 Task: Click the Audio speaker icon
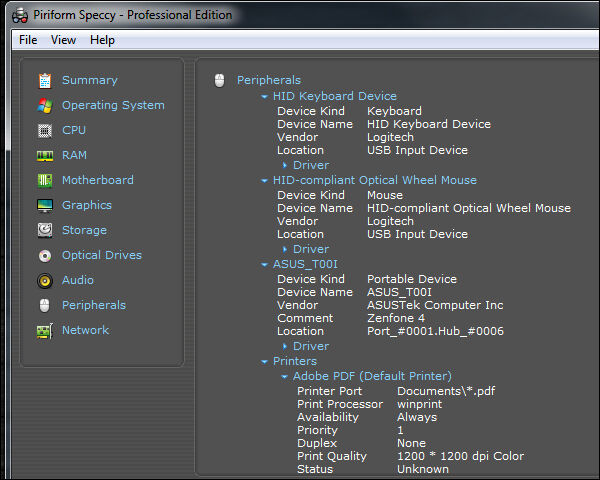[x=45, y=281]
